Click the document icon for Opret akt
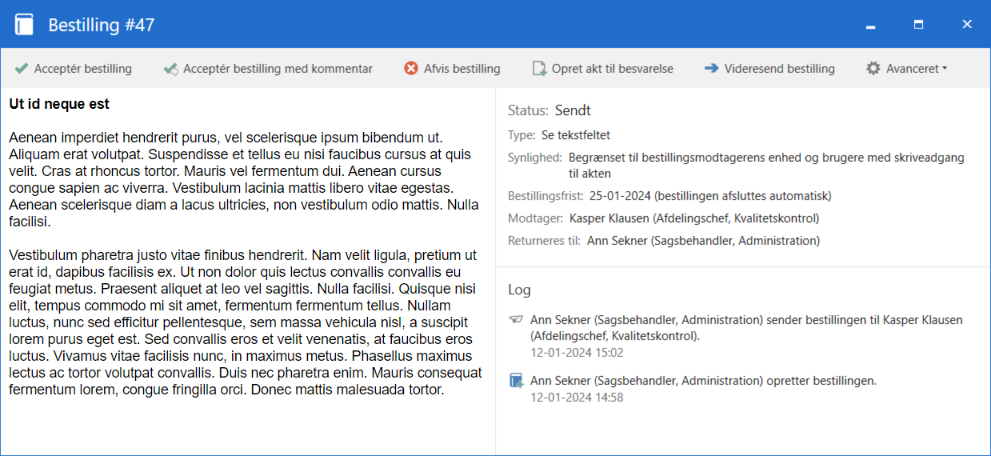 click(539, 69)
